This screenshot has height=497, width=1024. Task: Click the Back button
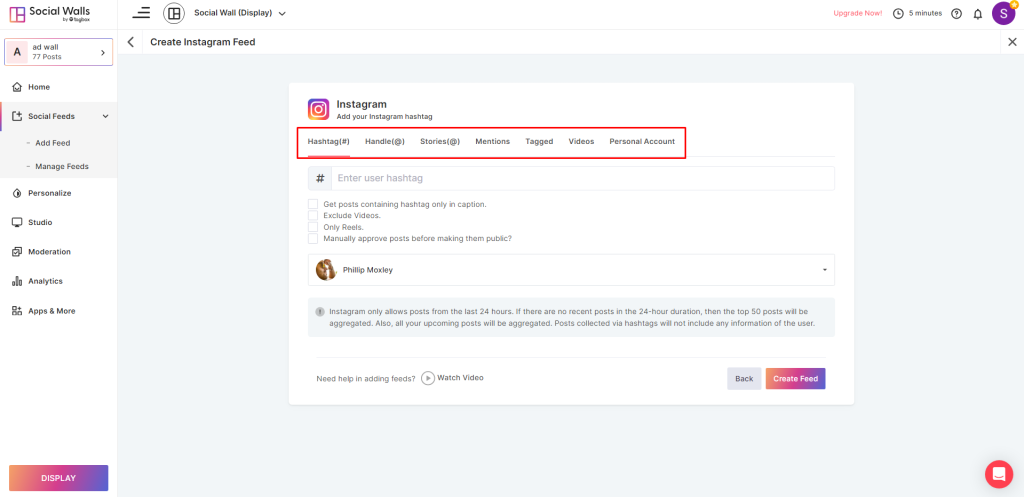pos(744,379)
